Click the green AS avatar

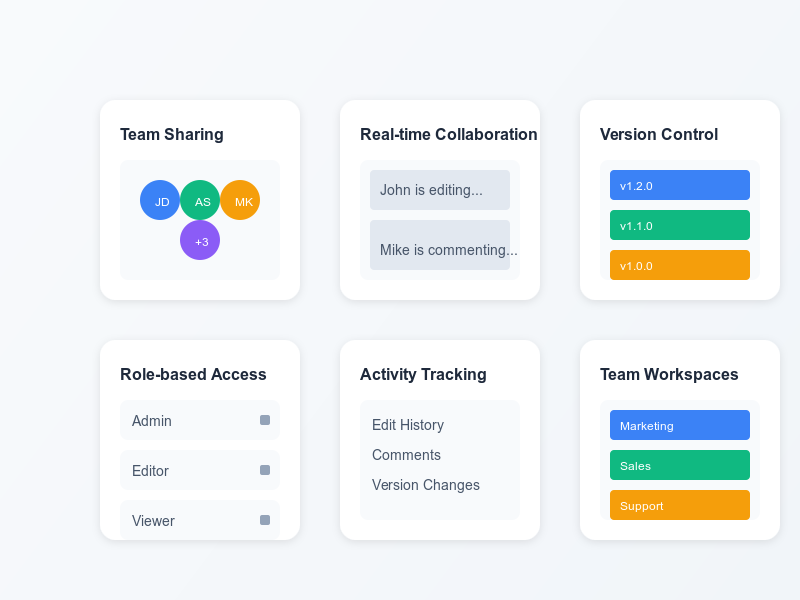pos(200,200)
